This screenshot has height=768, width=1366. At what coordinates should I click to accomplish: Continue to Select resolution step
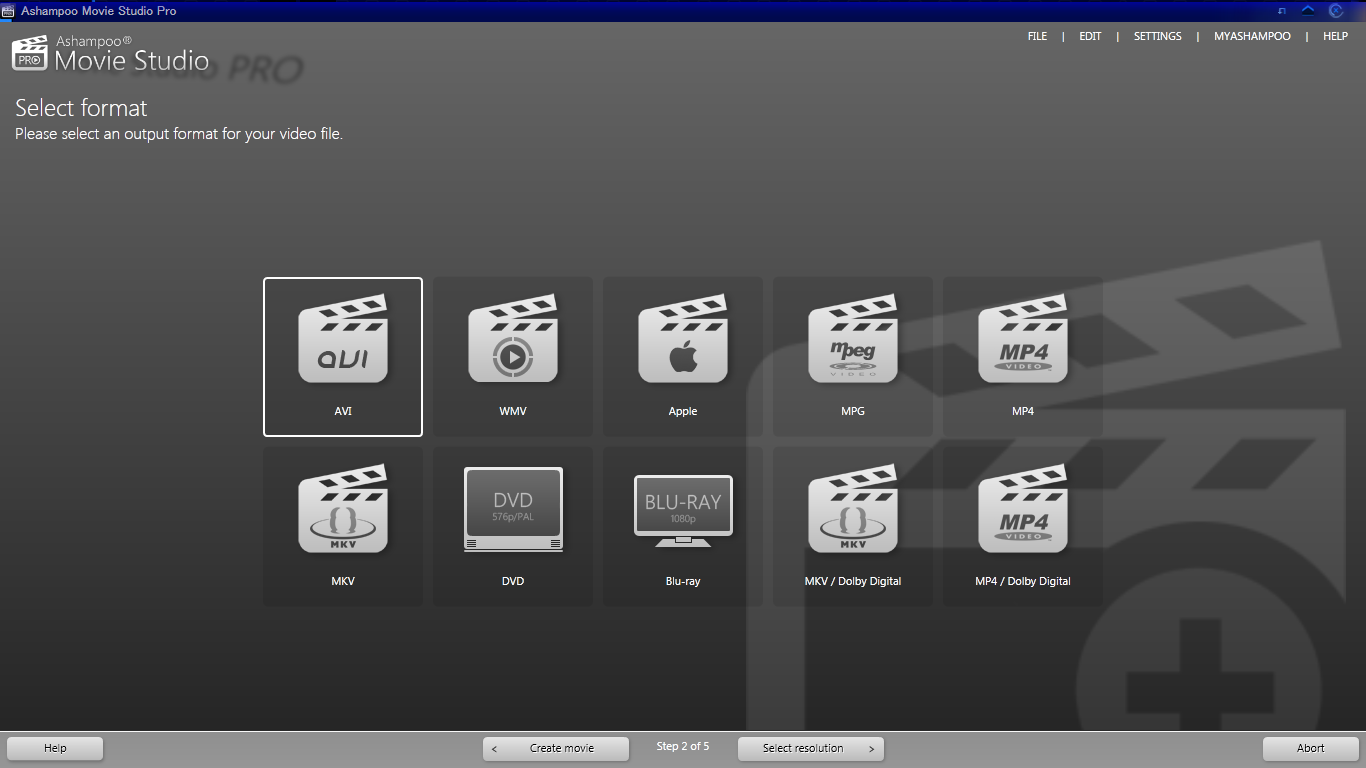pos(811,748)
